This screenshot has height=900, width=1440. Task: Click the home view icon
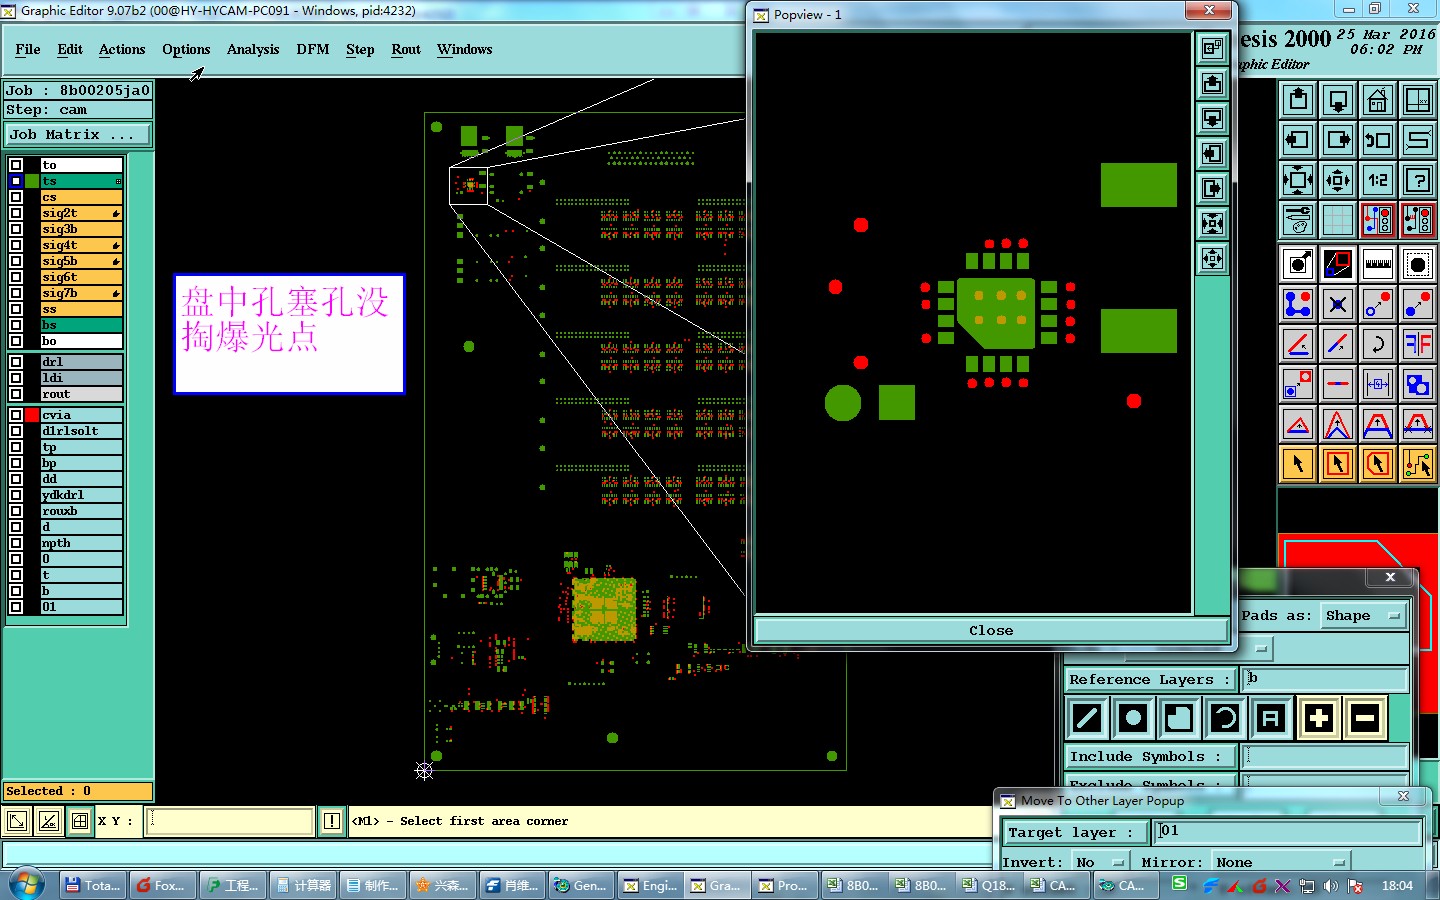tap(1378, 100)
